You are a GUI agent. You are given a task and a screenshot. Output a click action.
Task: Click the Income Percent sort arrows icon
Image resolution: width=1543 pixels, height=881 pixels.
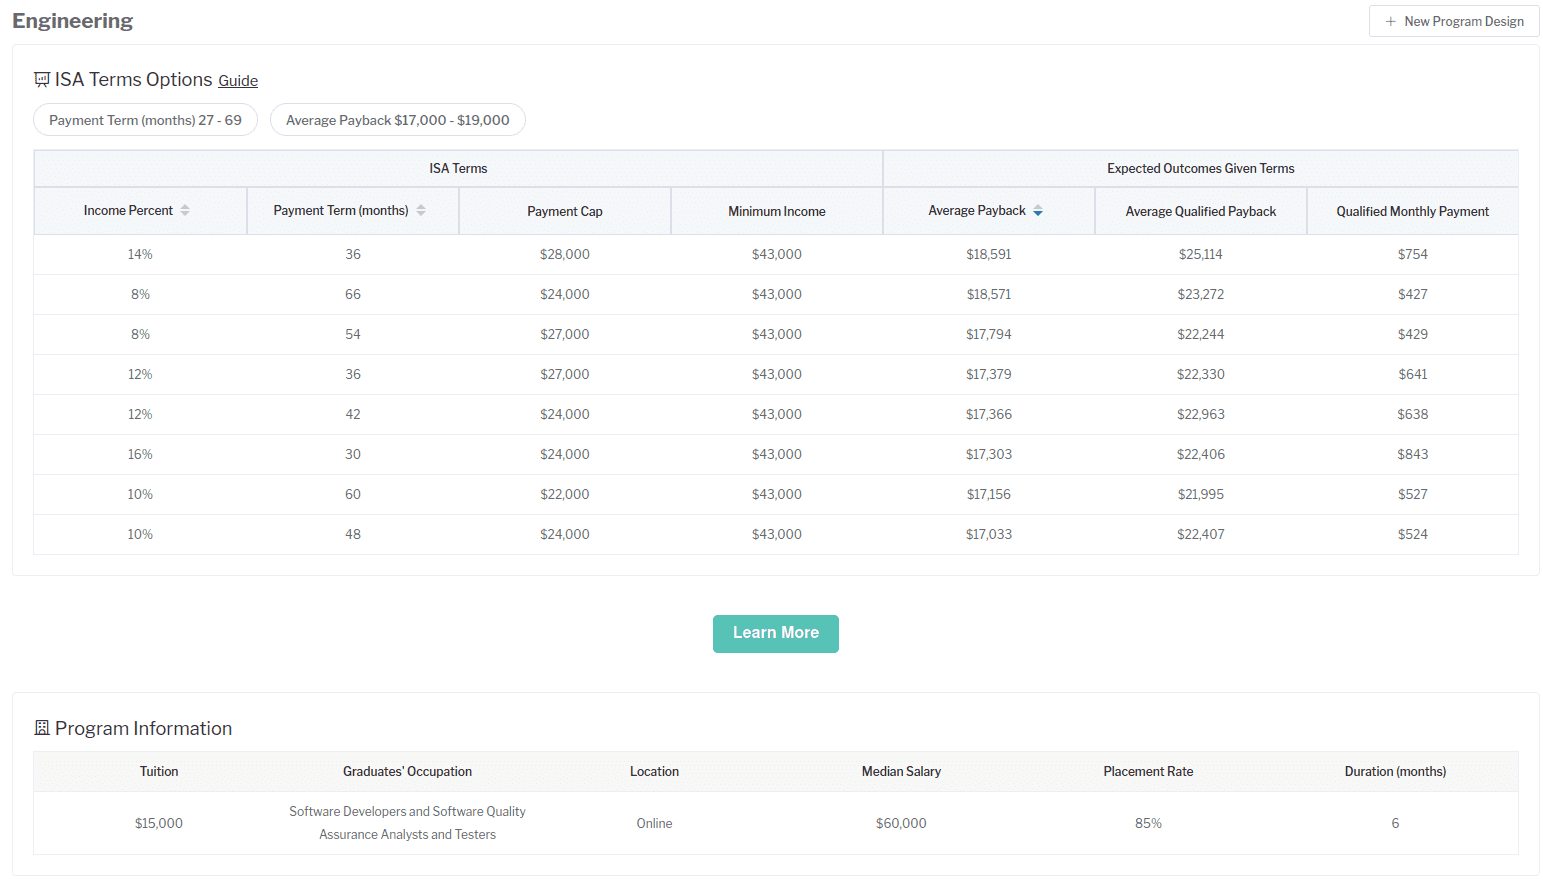(x=185, y=211)
